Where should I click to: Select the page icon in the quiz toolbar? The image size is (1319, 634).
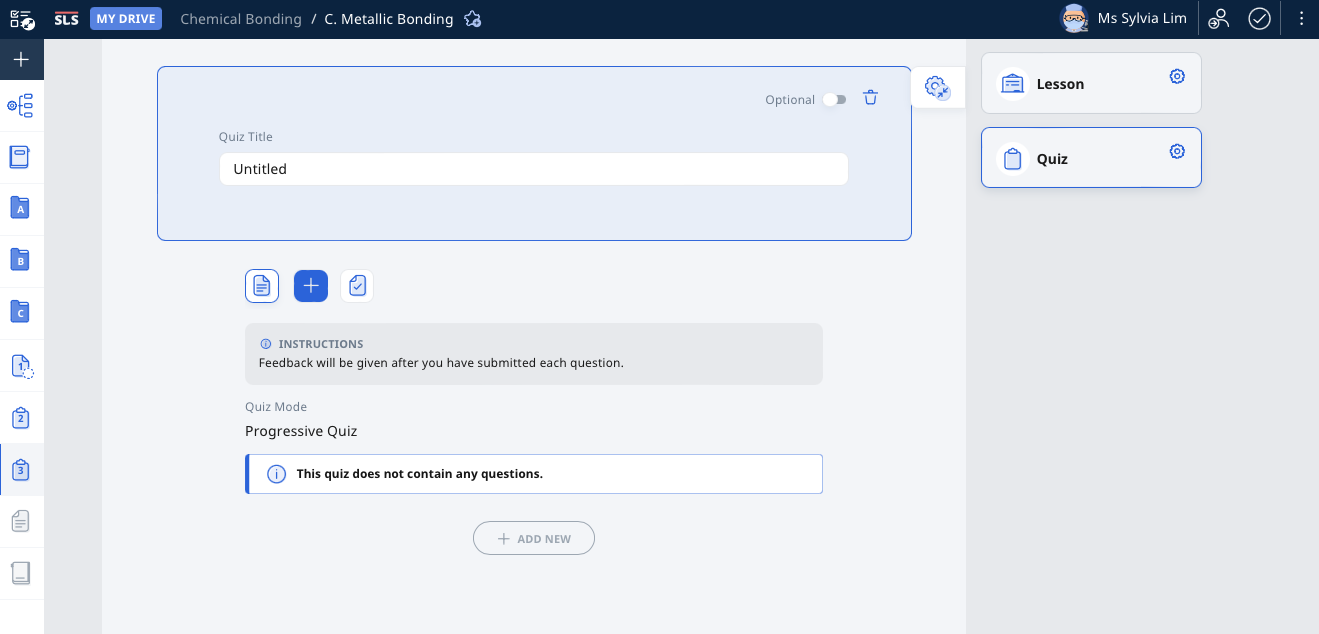261,286
